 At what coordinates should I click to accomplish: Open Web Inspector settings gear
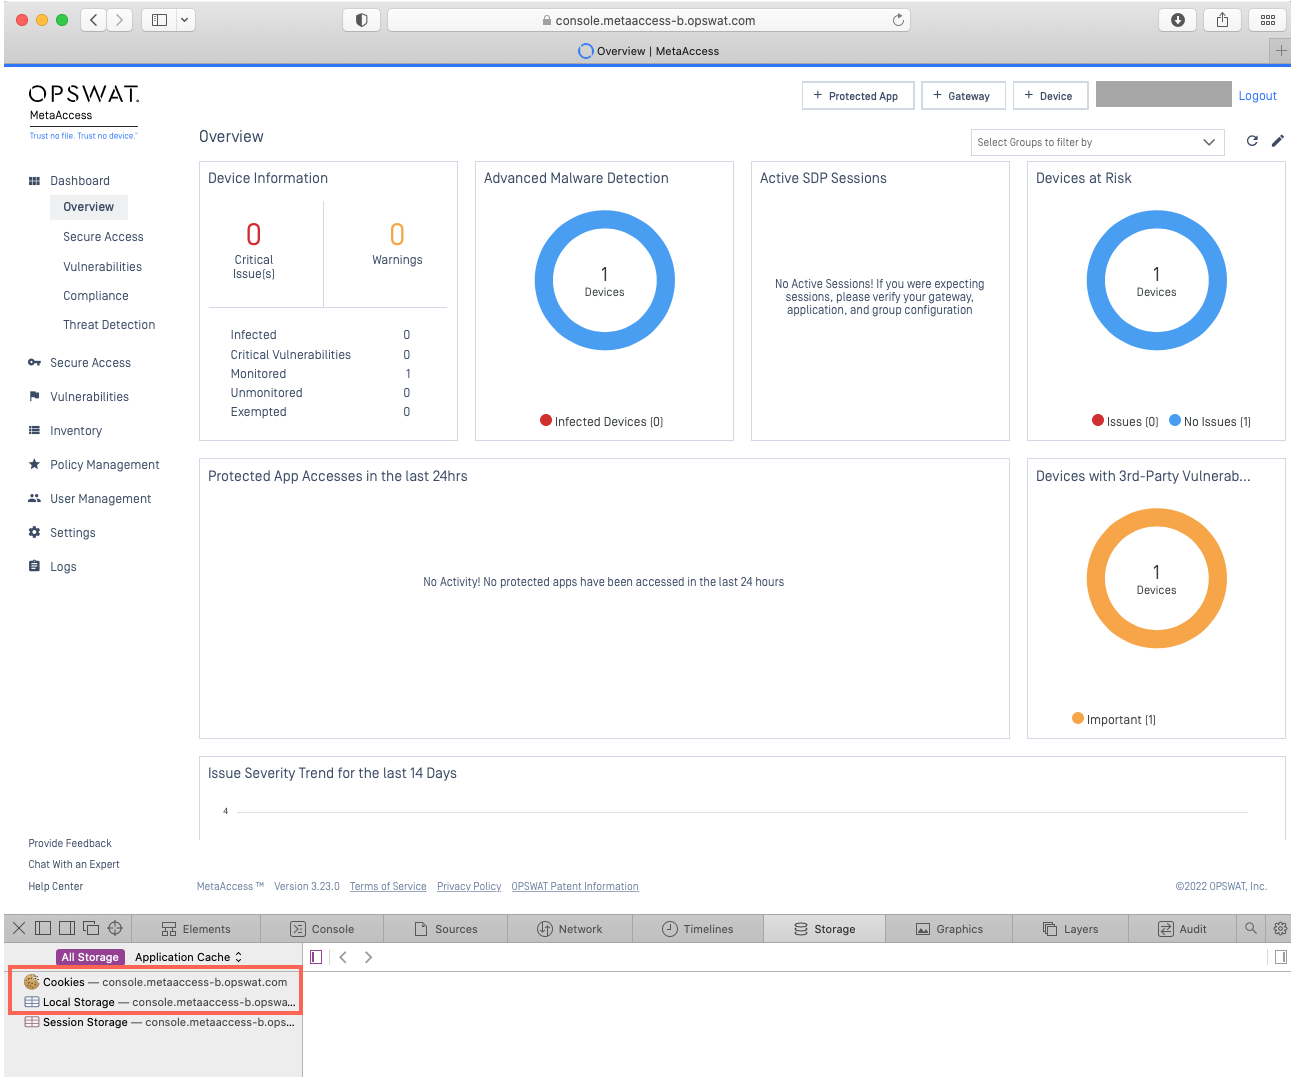[x=1279, y=929]
